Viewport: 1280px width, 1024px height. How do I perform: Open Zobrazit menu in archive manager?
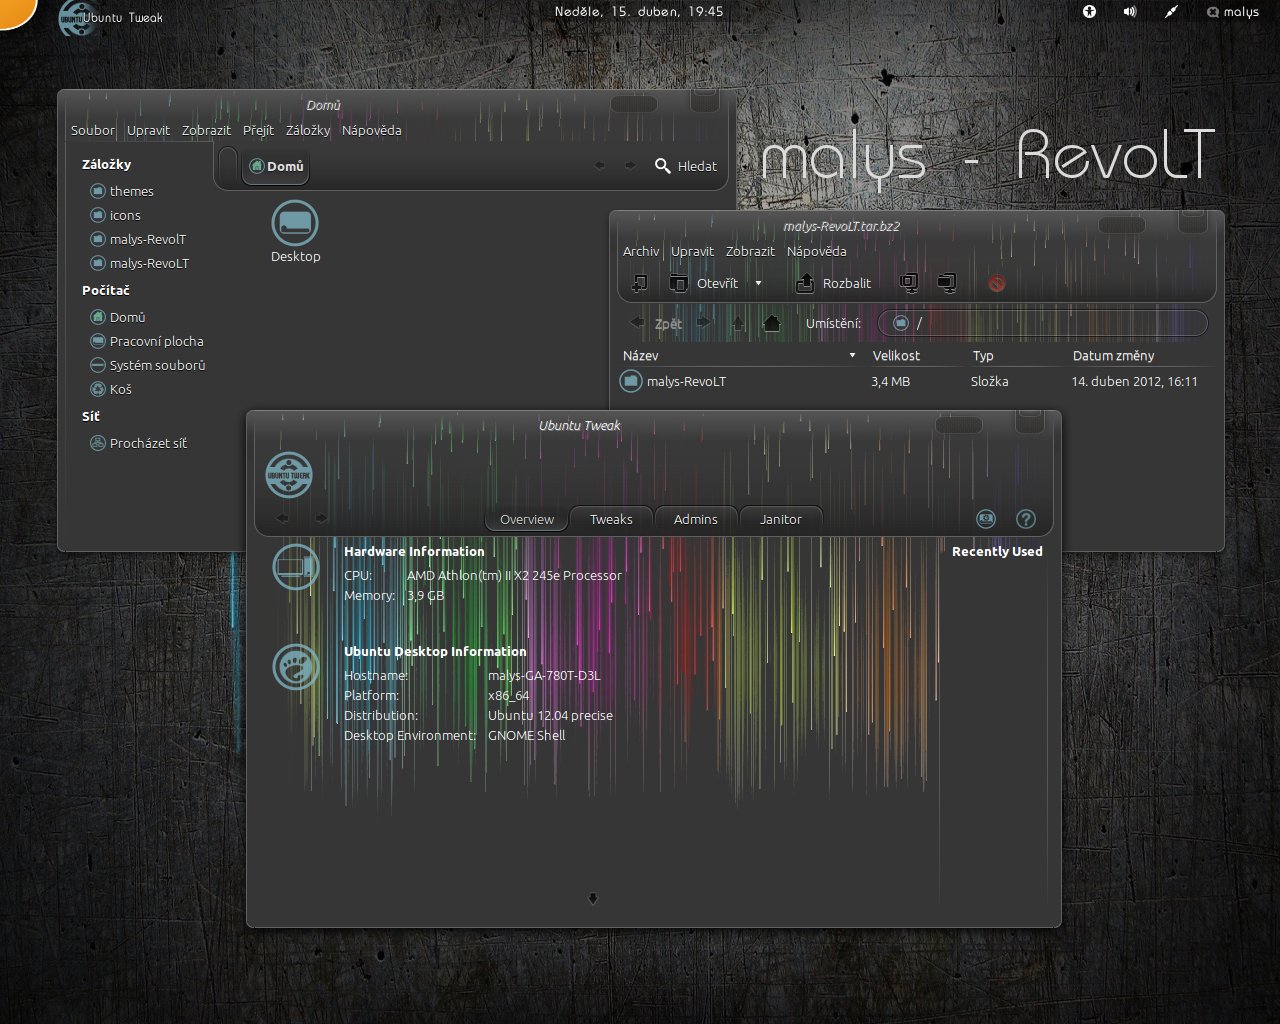pyautogui.click(x=750, y=251)
